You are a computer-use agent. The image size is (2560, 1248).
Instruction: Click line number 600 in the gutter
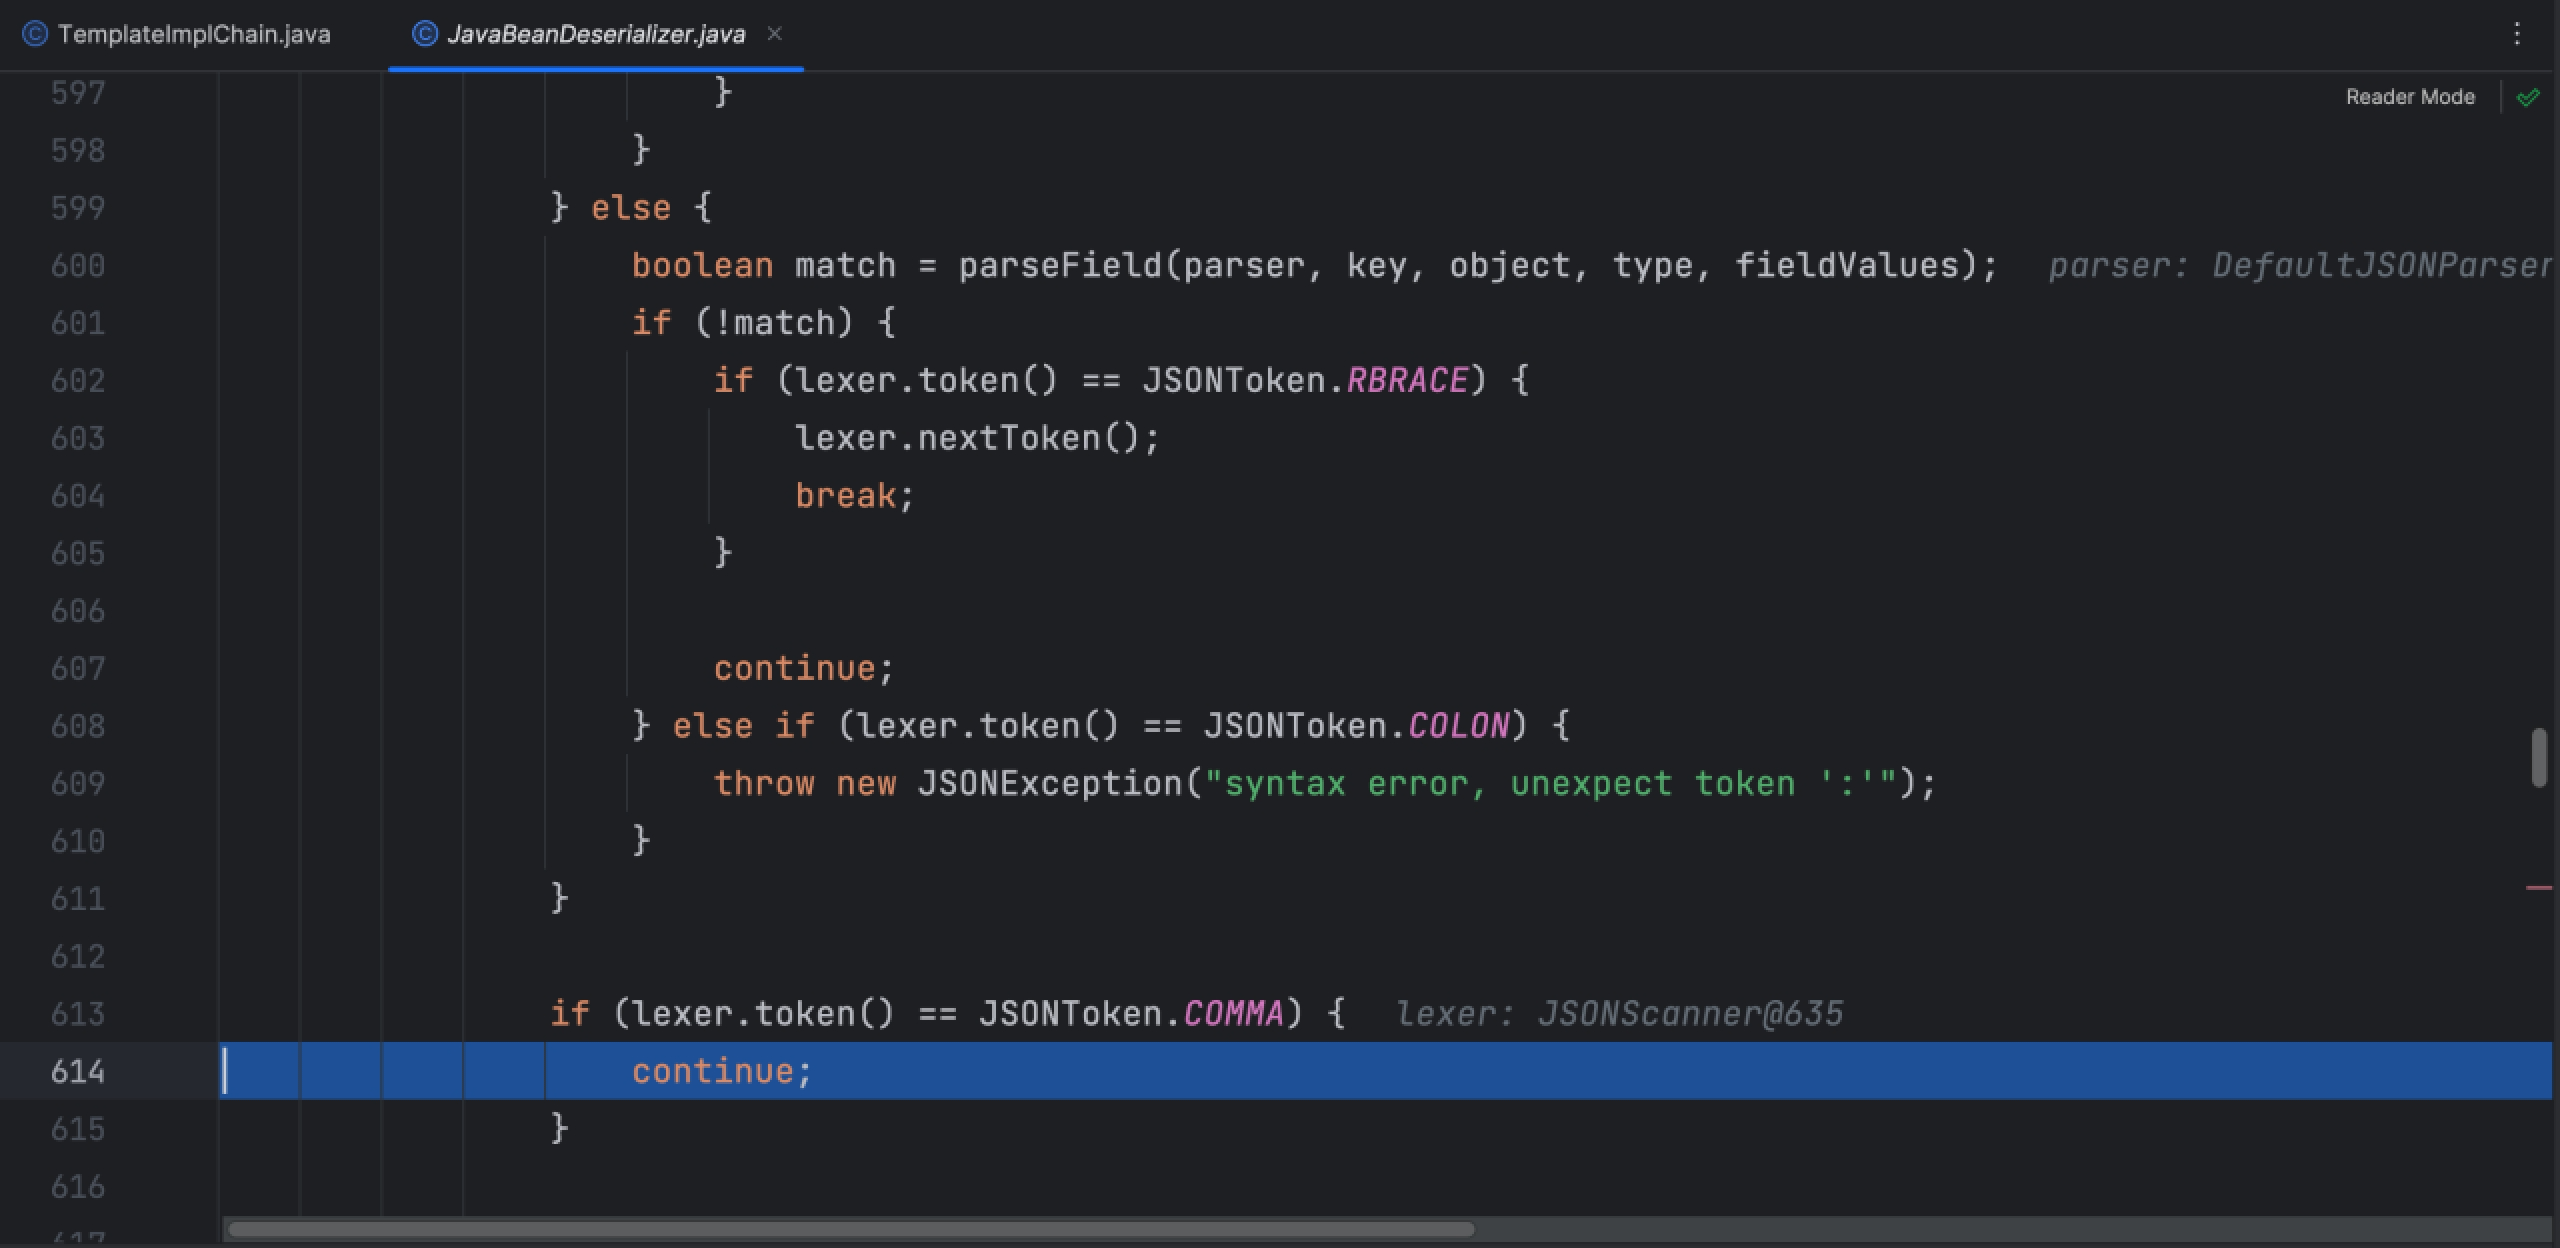(x=78, y=266)
